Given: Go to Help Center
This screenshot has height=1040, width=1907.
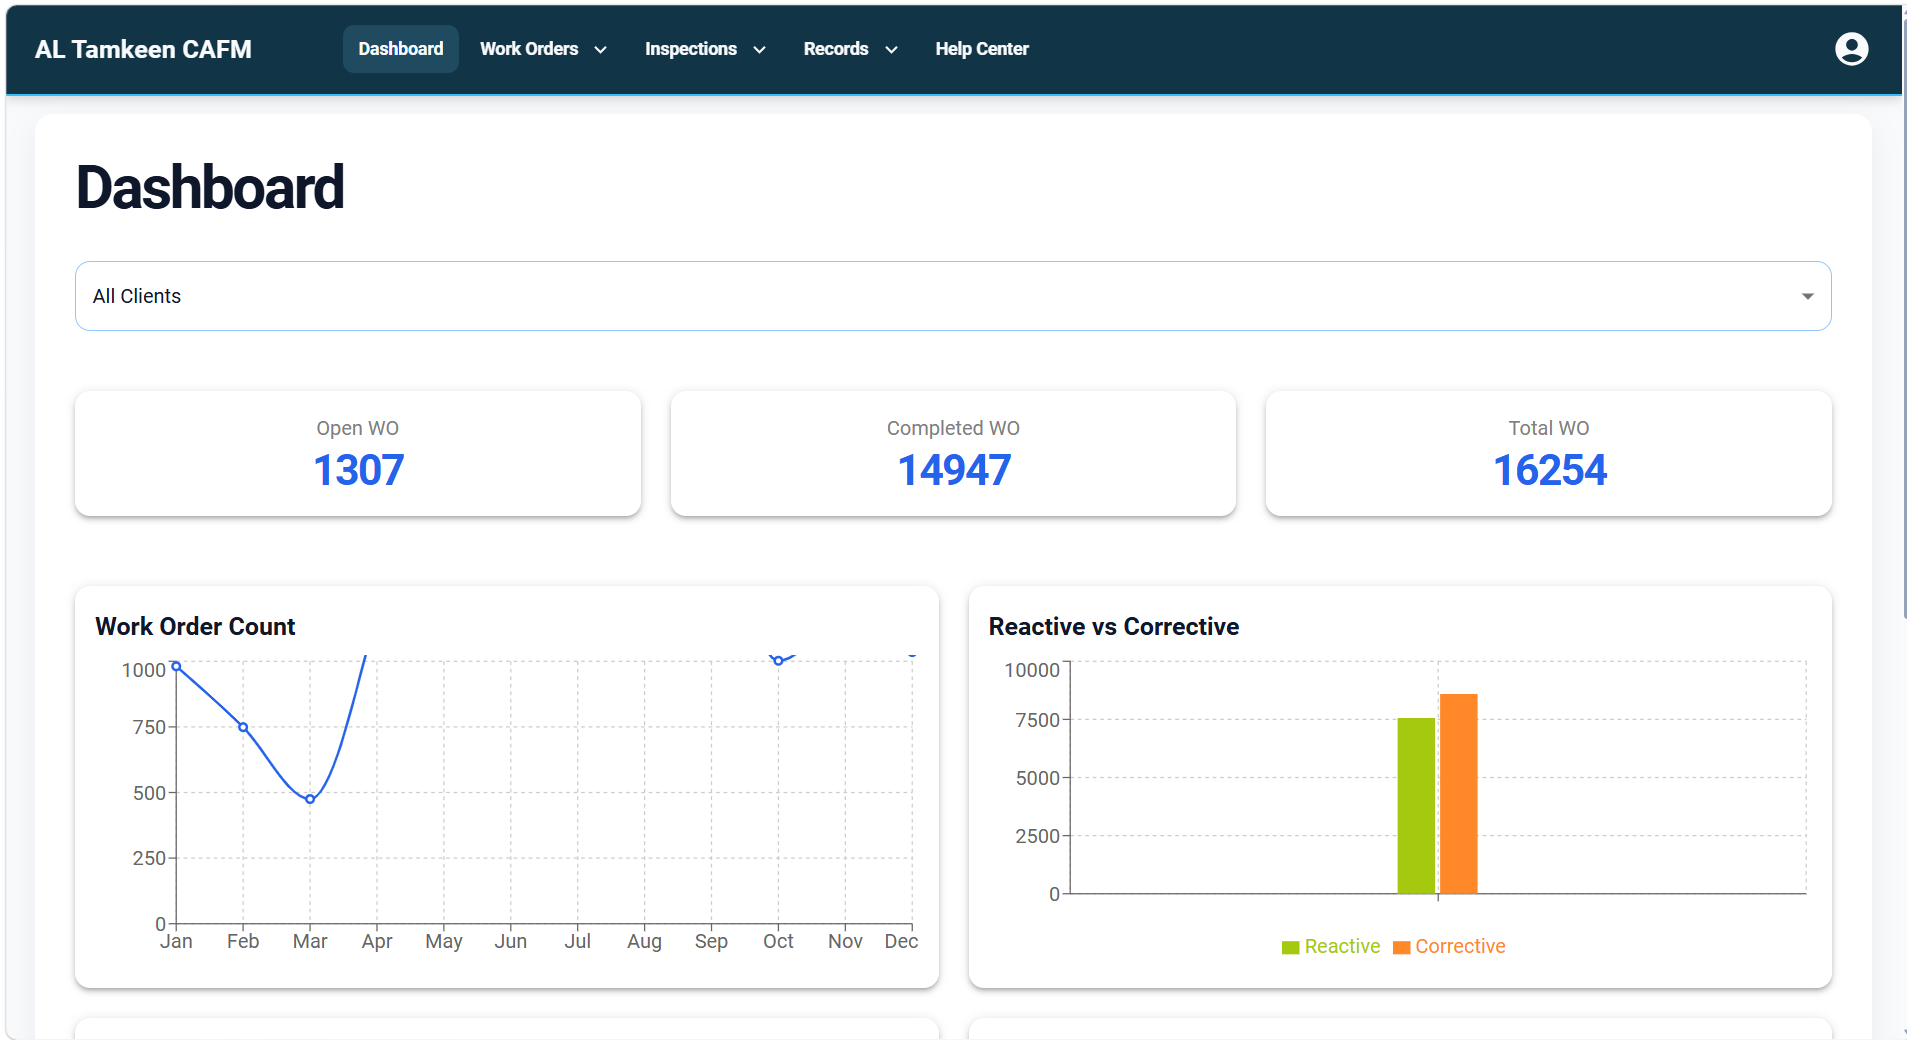Looking at the screenshot, I should (981, 49).
